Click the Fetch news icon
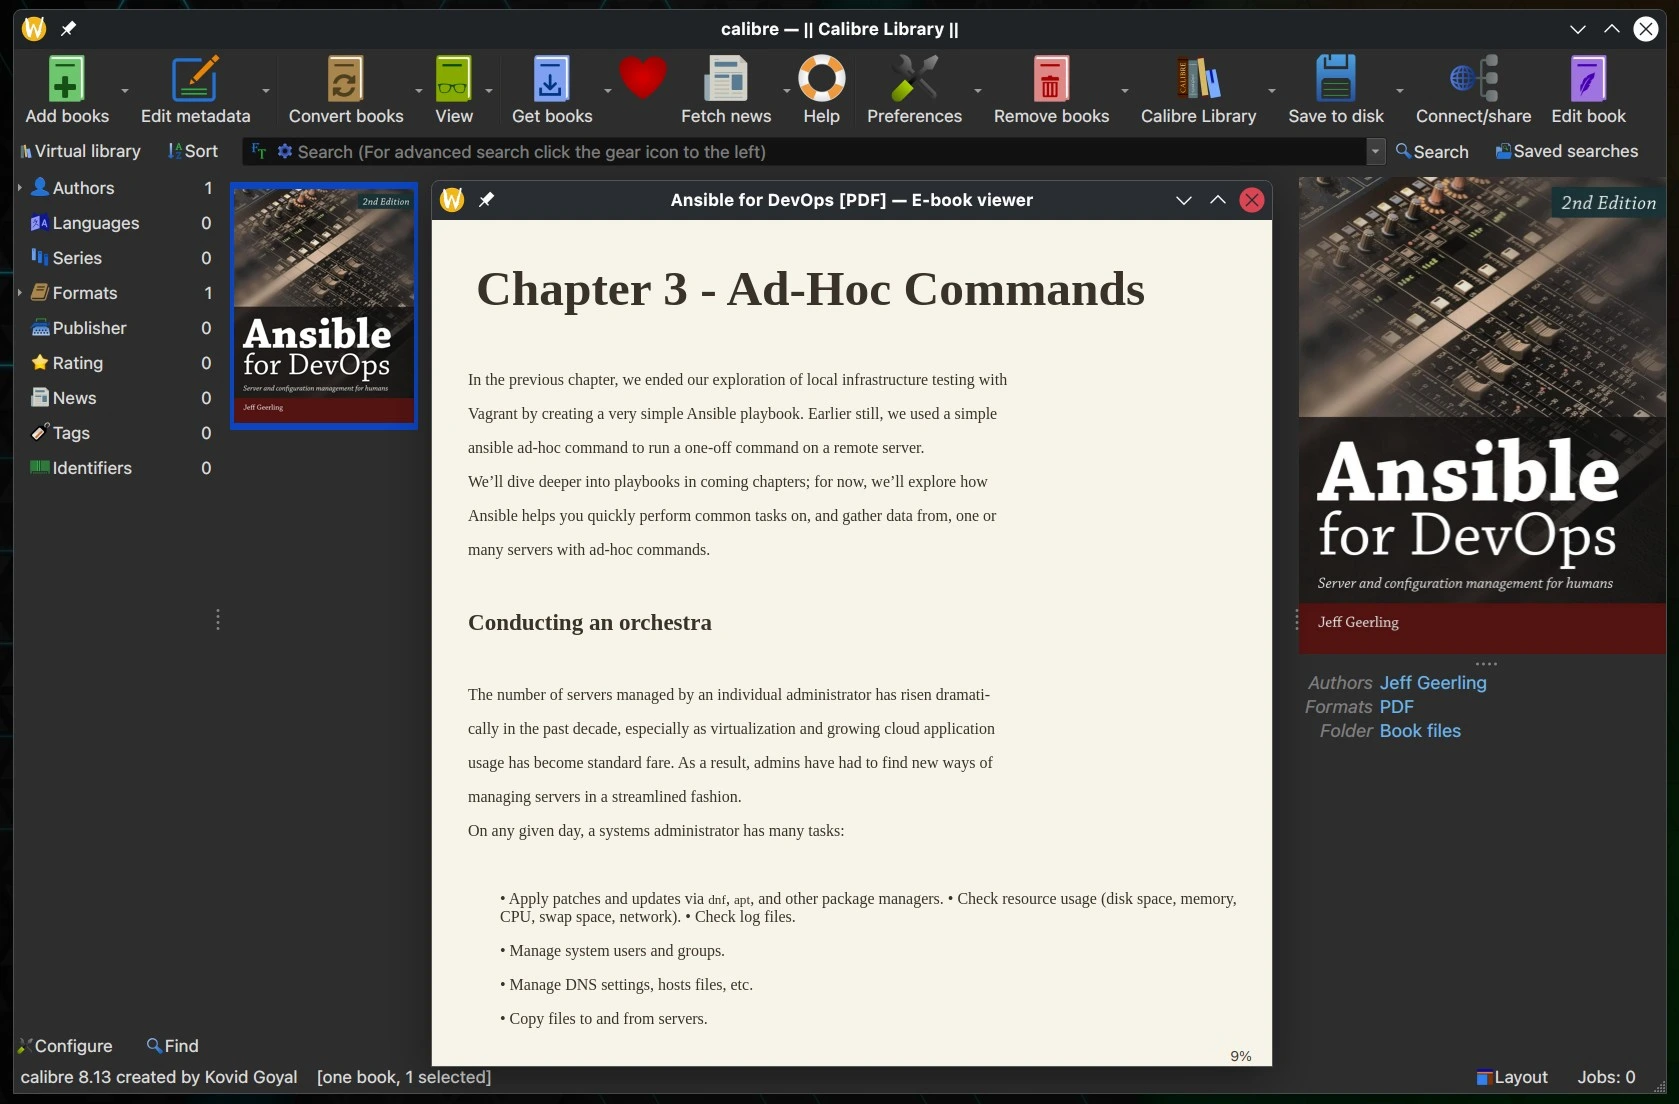This screenshot has width=1679, height=1104. 725,80
